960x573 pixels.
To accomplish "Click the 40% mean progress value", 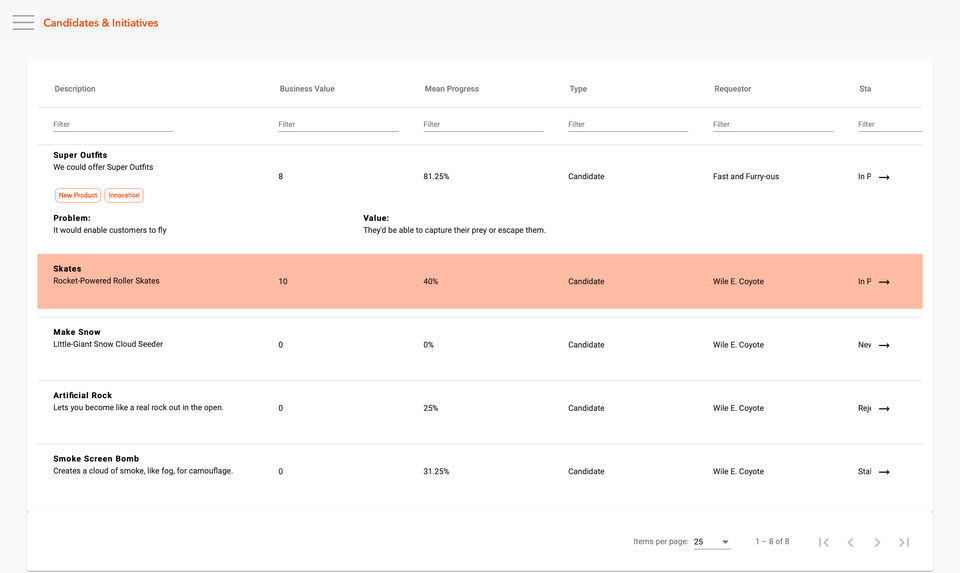I will click(x=430, y=282).
